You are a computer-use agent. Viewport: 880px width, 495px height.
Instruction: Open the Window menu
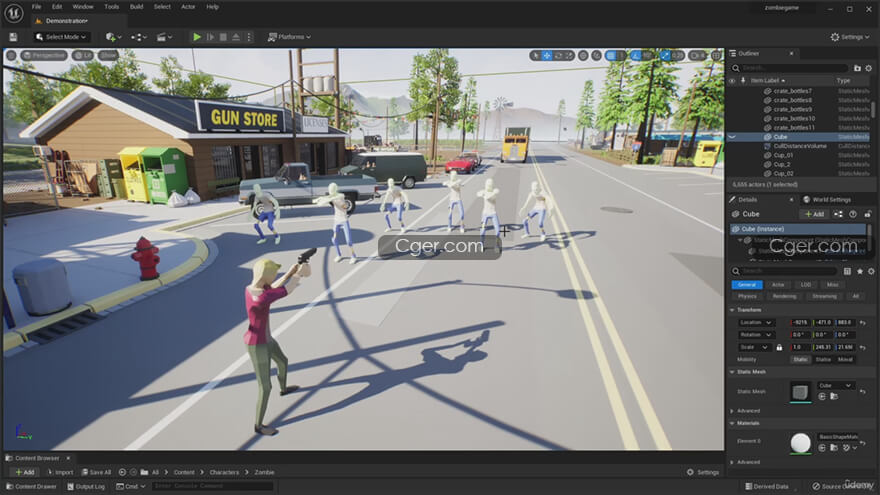[83, 7]
